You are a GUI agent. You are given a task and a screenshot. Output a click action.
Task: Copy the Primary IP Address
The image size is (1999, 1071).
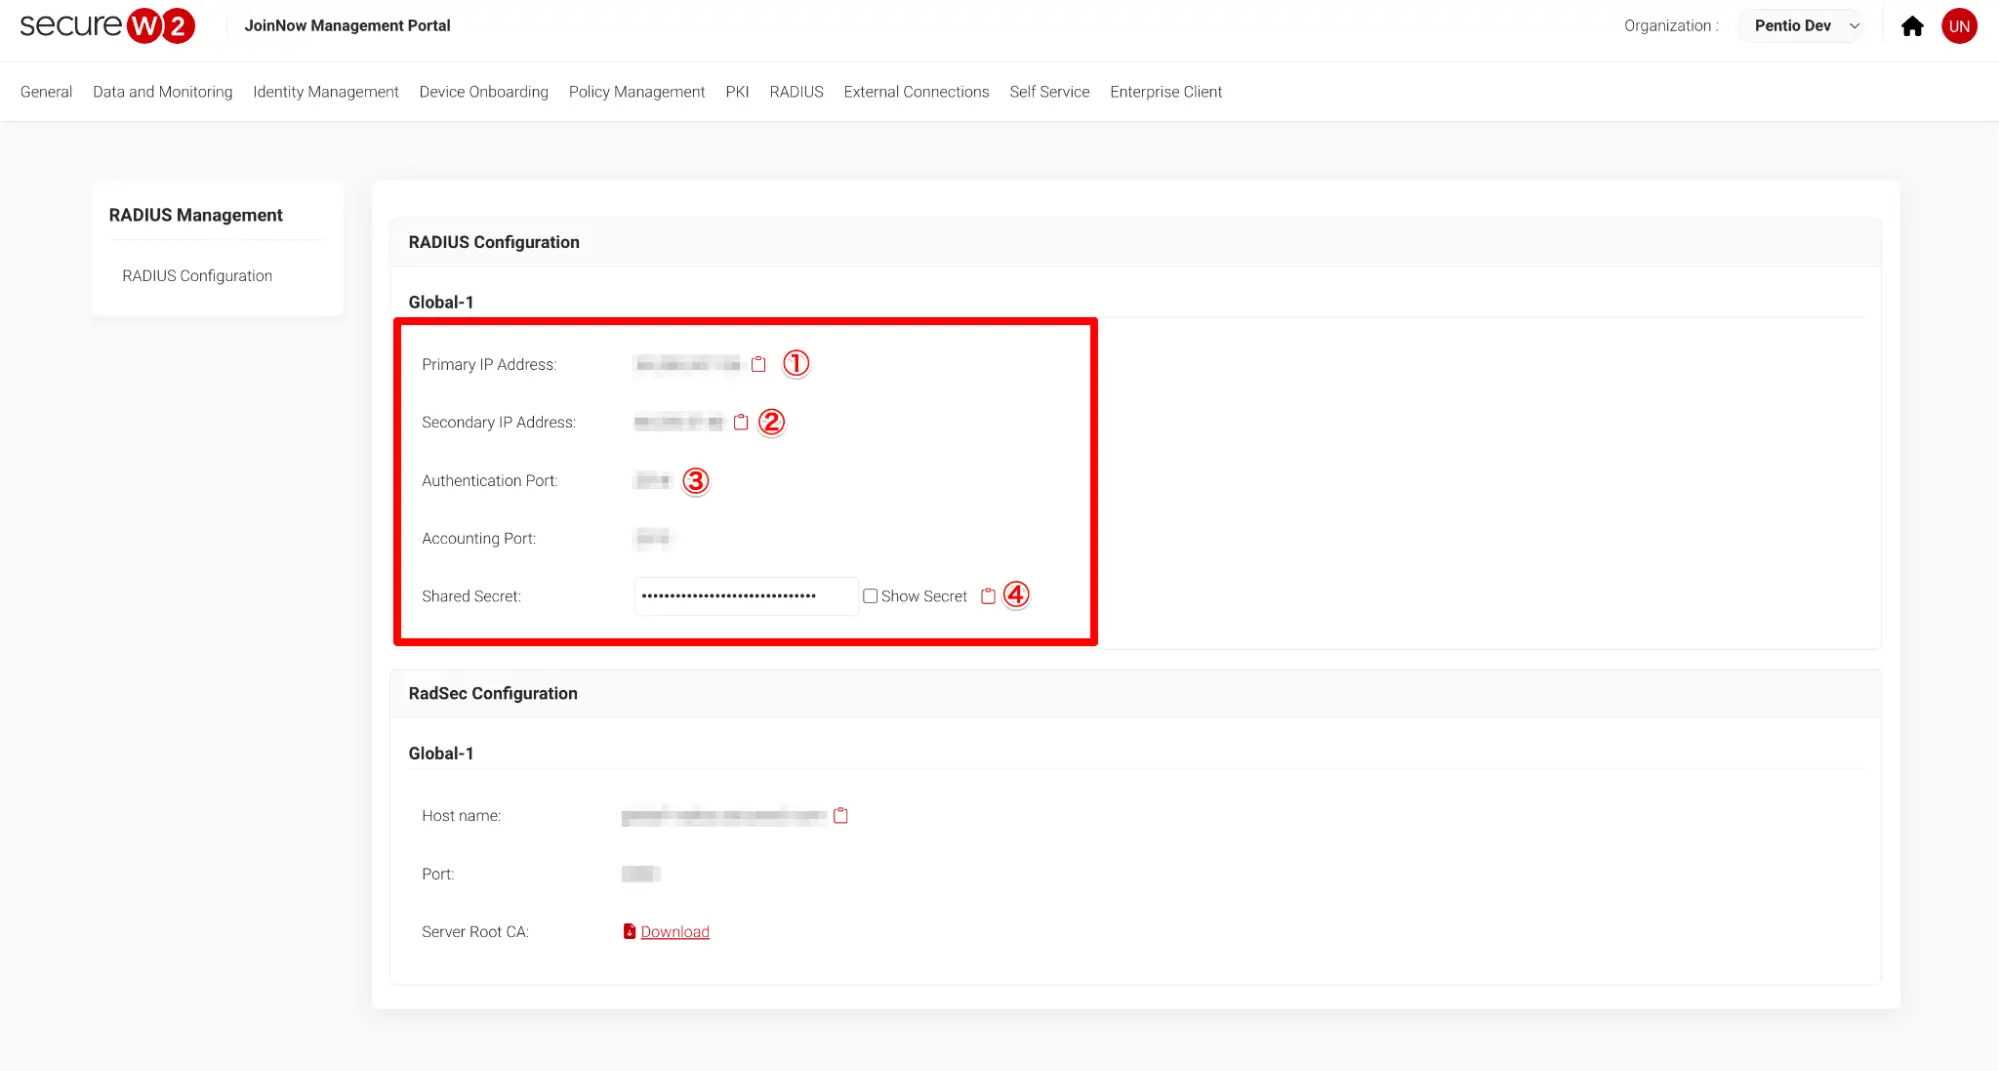click(x=758, y=364)
